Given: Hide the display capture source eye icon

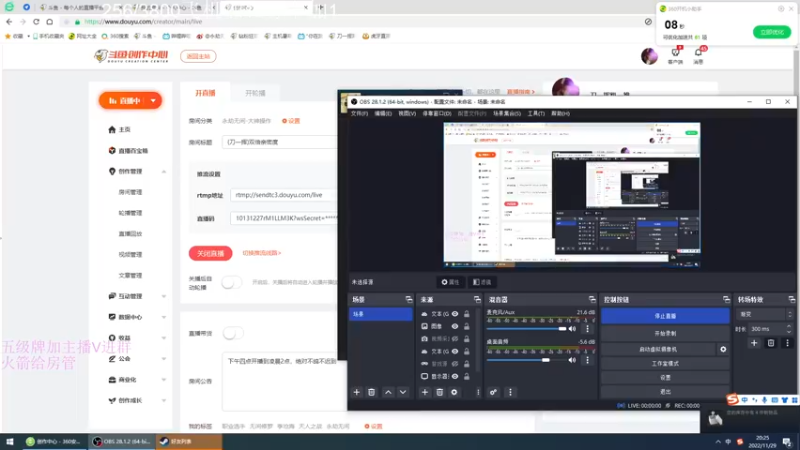Looking at the screenshot, I should tap(455, 376).
